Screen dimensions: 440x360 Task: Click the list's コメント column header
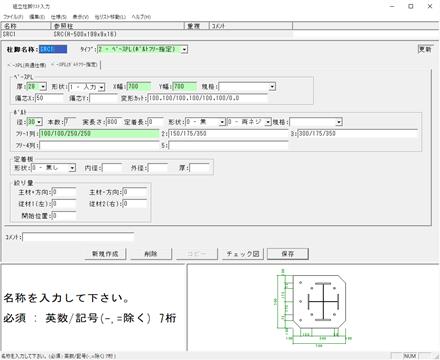251,26
